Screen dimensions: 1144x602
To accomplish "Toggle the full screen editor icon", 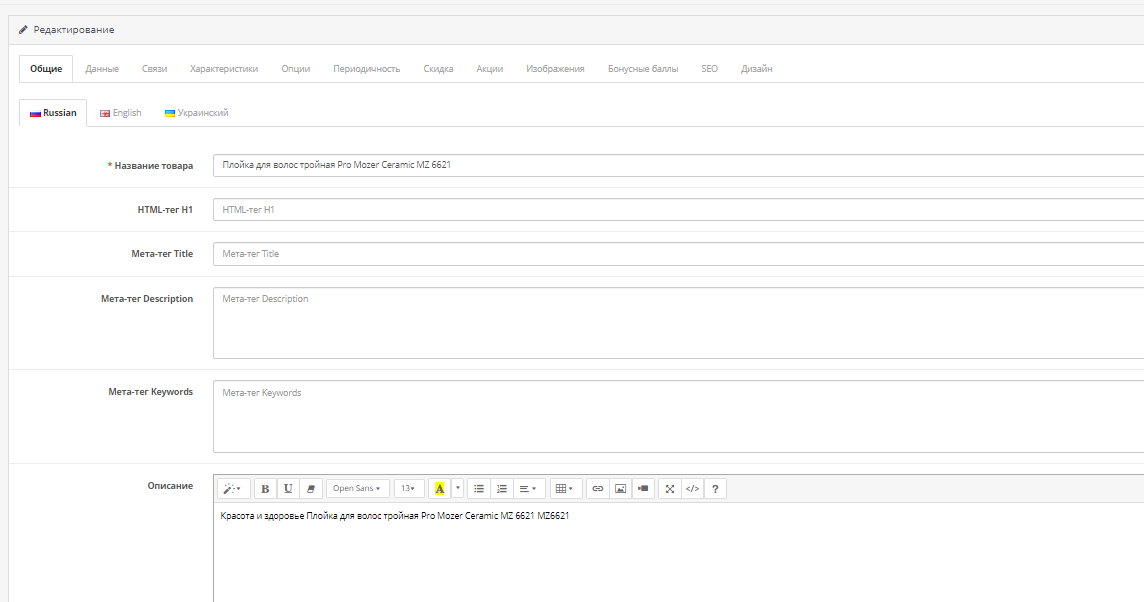I will [670, 489].
